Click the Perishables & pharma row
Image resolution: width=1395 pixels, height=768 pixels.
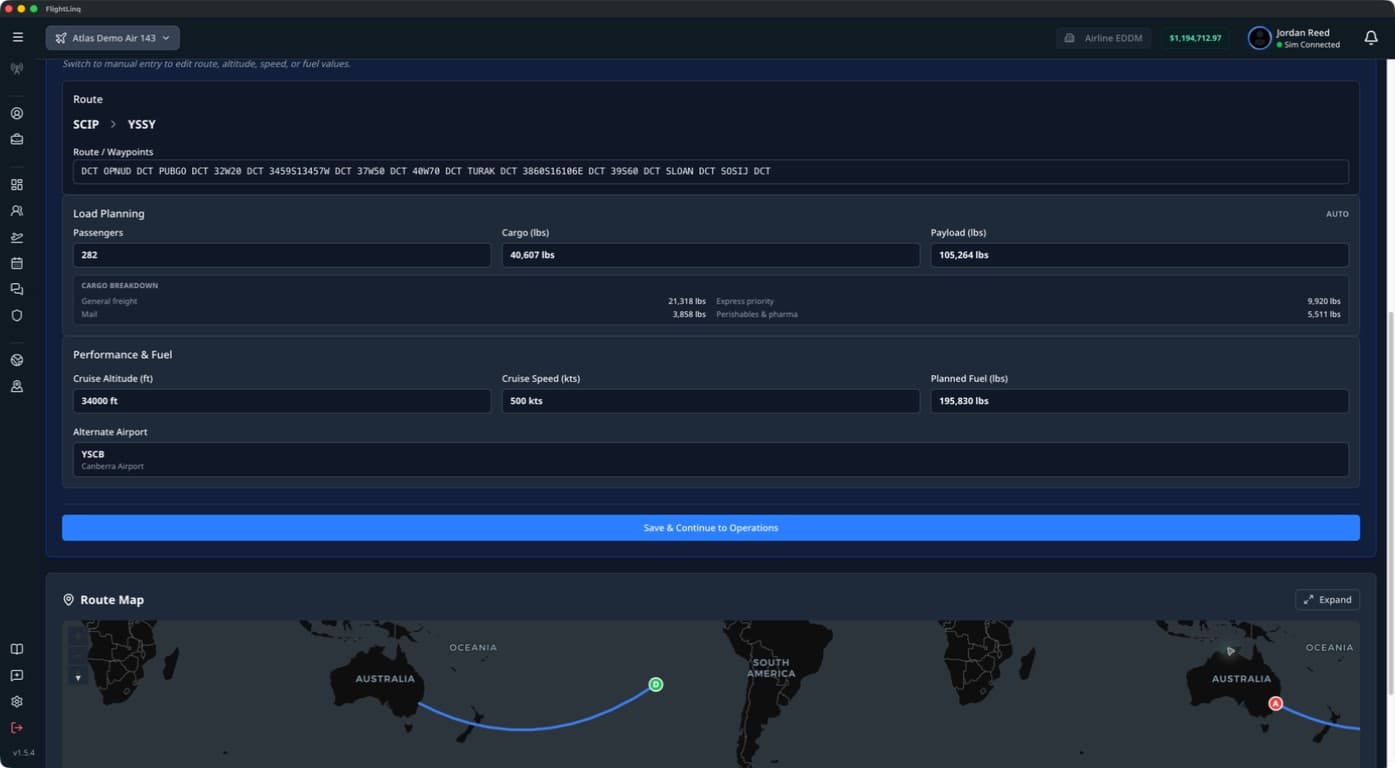click(x=1028, y=314)
